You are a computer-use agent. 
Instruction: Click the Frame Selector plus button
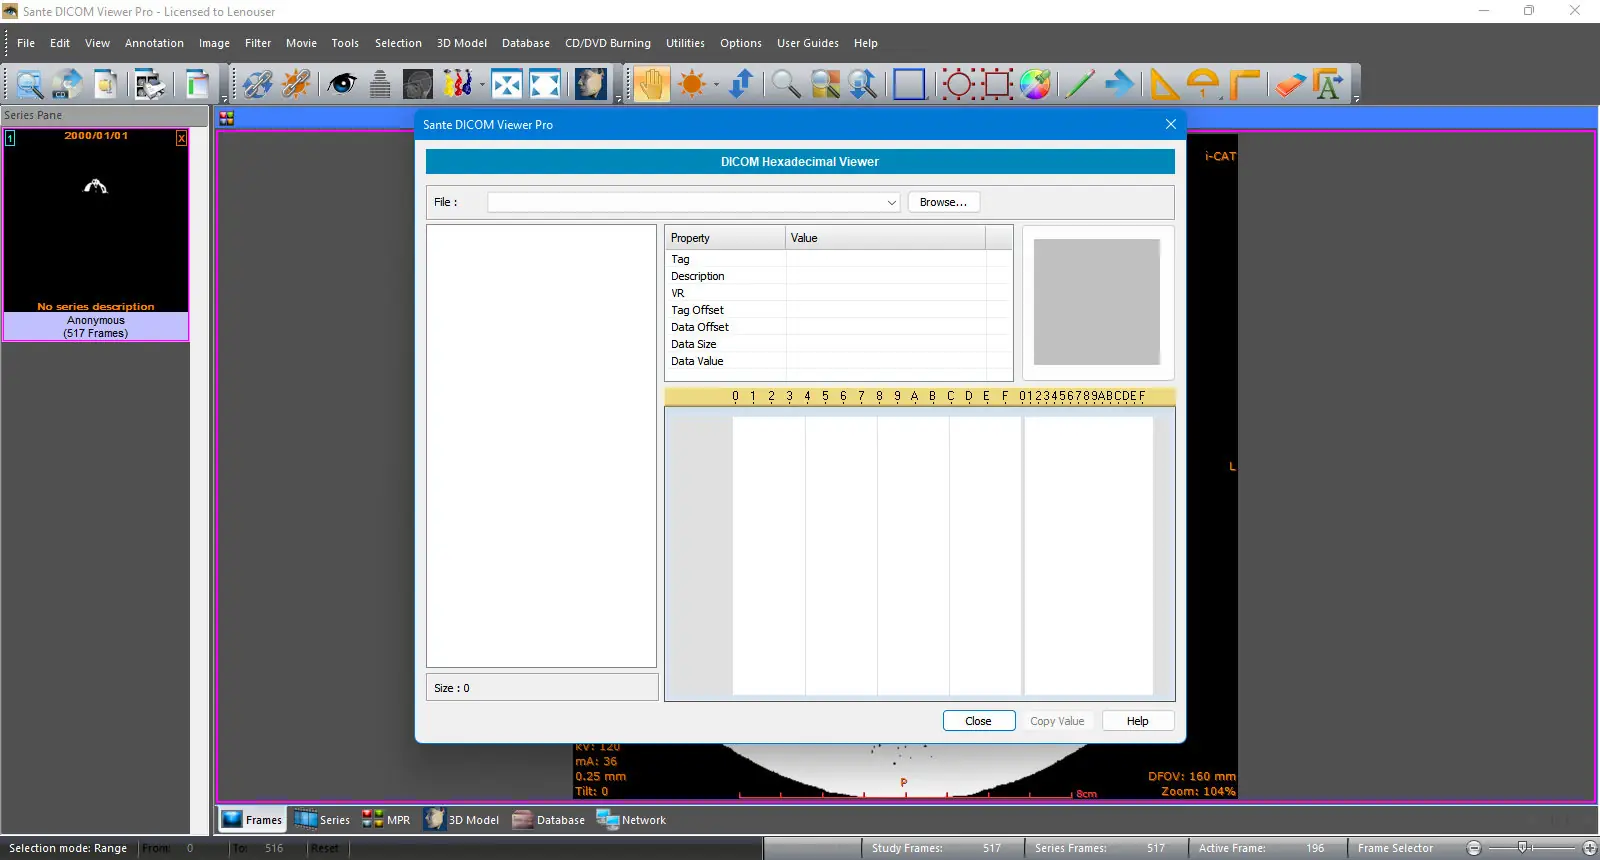point(1590,848)
